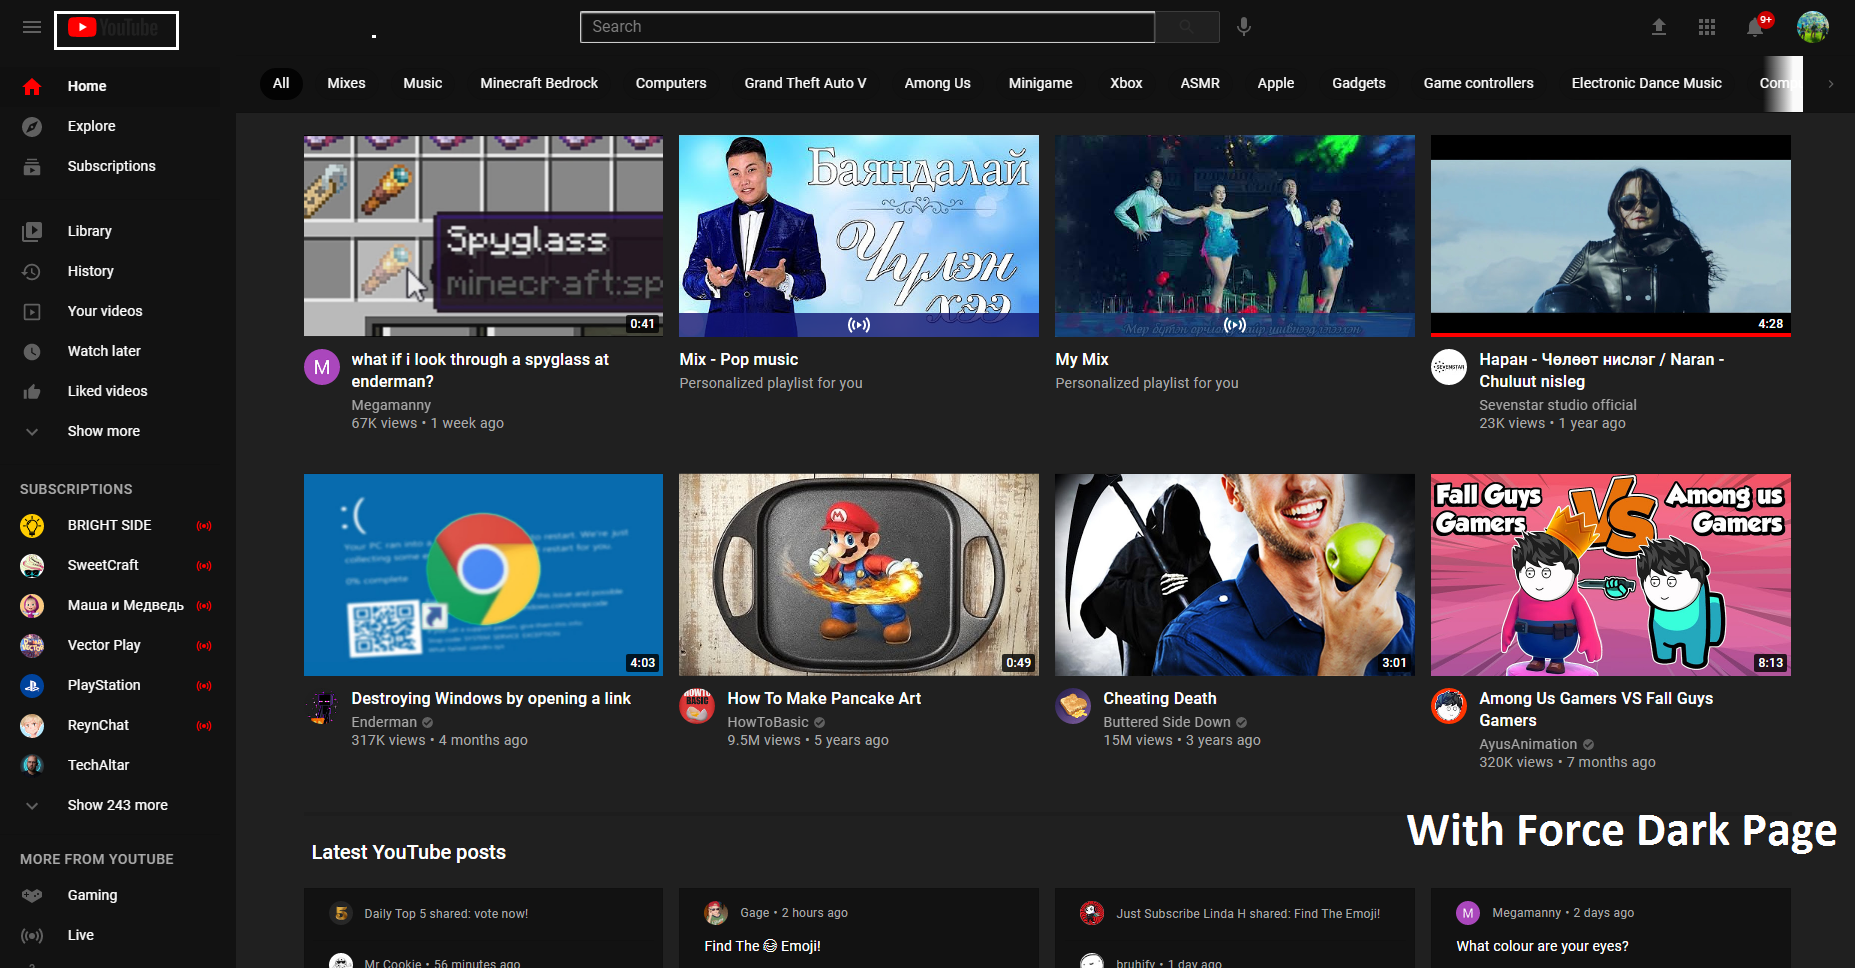This screenshot has height=968, width=1855.
Task: Select the Mixes filter chip
Action: [x=346, y=83]
